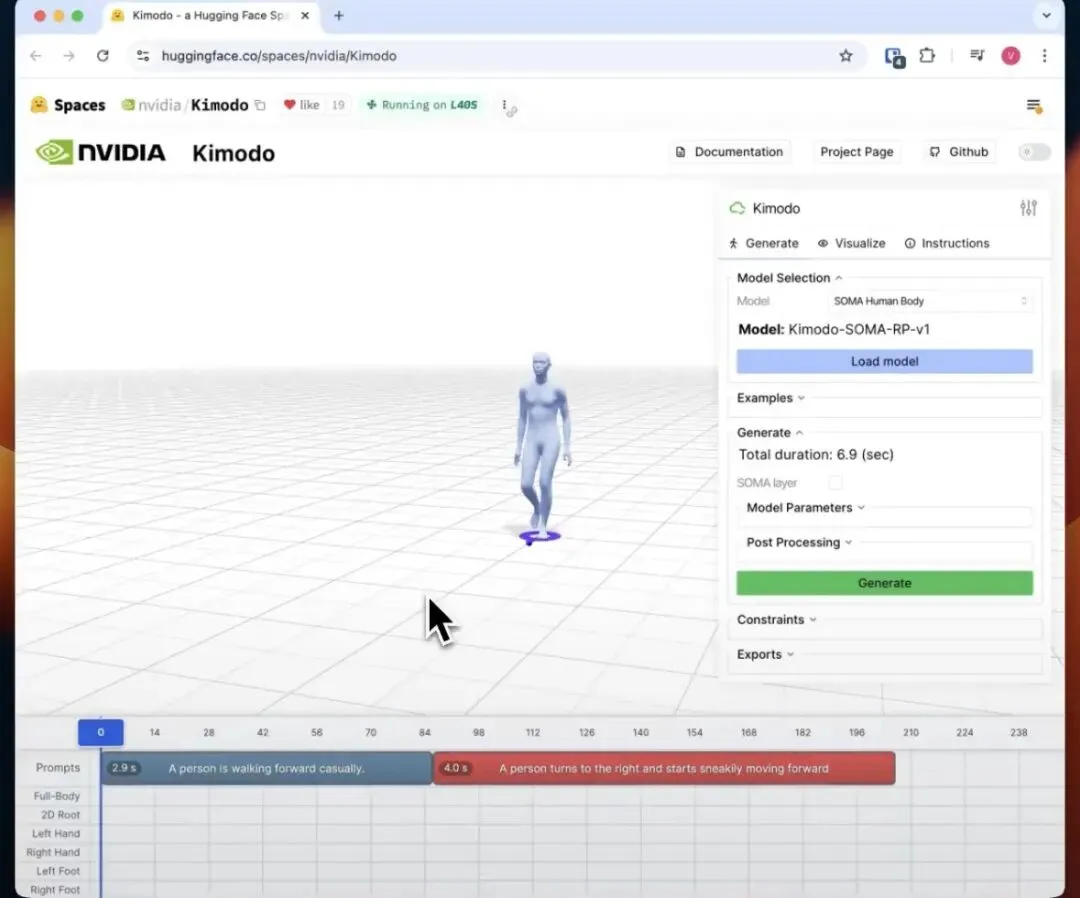
Task: Open the space three-dot options menu
Action: 505,105
